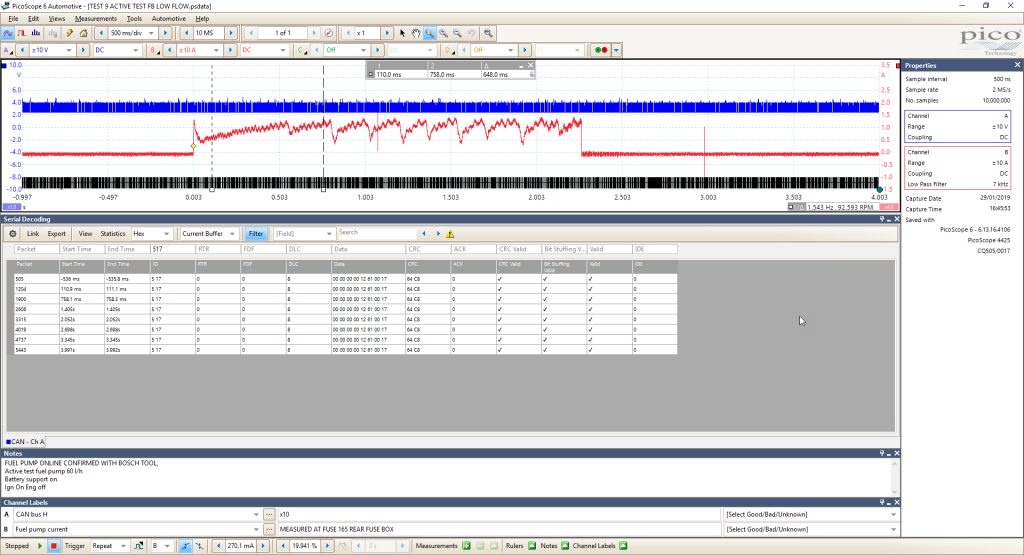Image resolution: width=1024 pixels, height=555 pixels.
Task: Click the falling edge trigger icon
Action: tap(199, 546)
